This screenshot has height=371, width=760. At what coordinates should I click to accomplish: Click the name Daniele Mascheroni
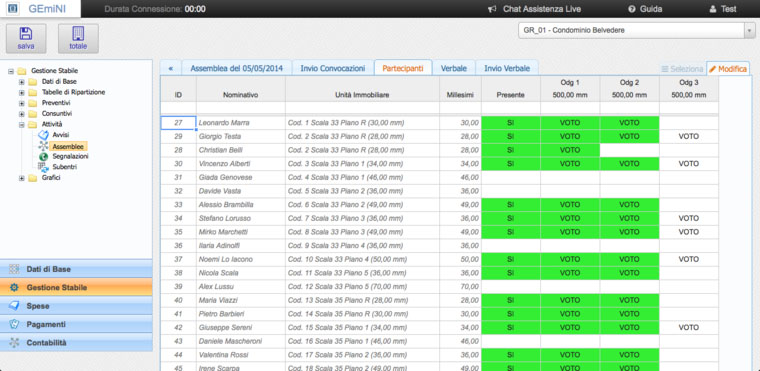(x=230, y=341)
